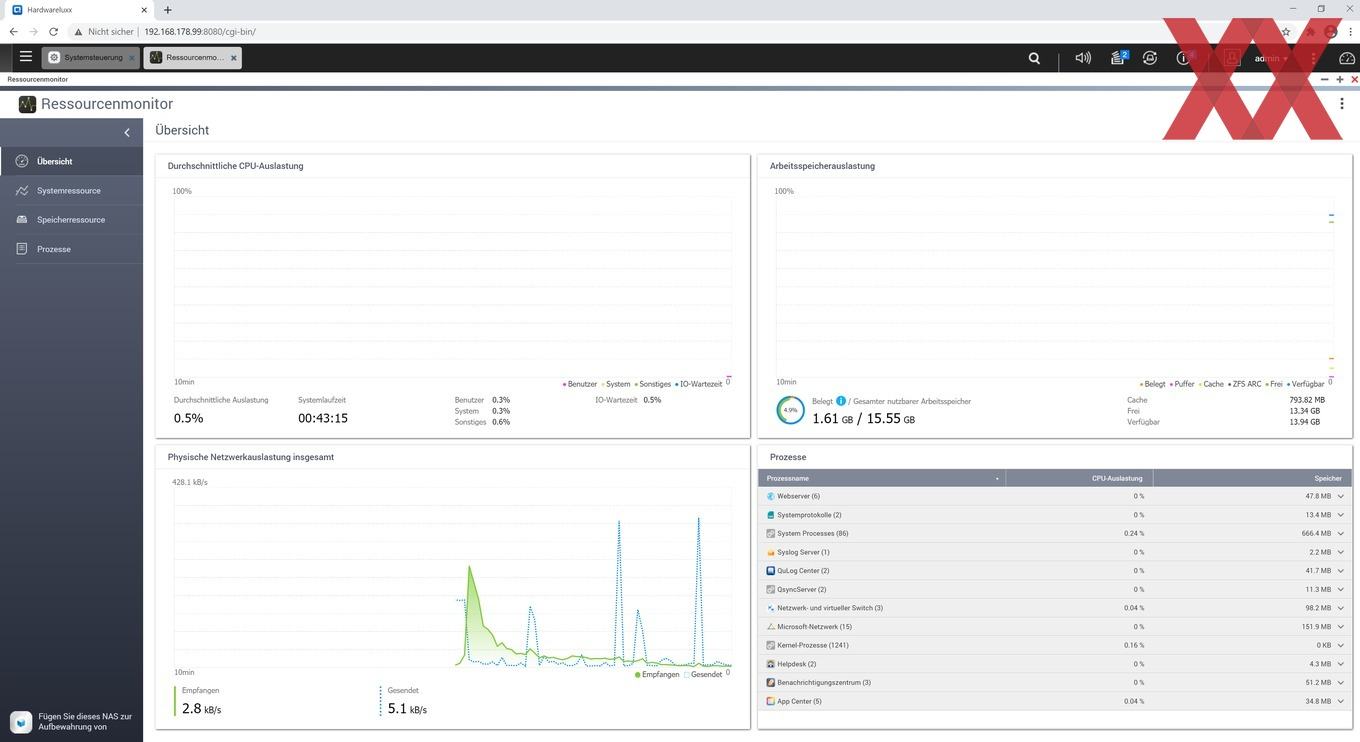Click the QuLog Center process icon
Screen dimensions: 1360x742
click(770, 571)
